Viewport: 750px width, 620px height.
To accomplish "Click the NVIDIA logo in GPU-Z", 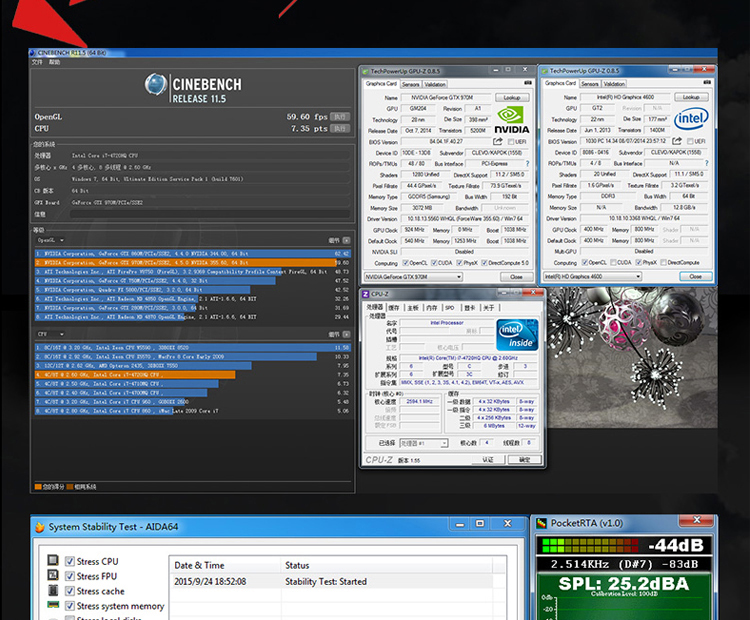I will point(512,121).
